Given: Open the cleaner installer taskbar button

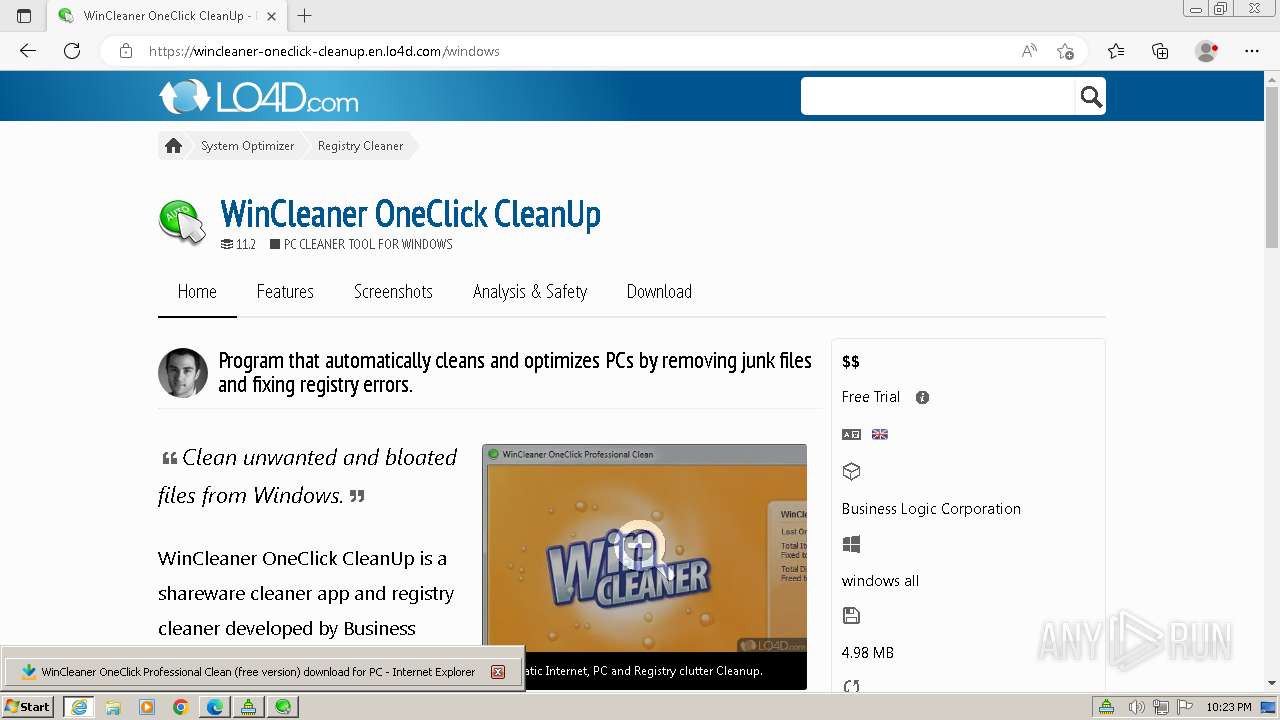Looking at the screenshot, I should 249,707.
